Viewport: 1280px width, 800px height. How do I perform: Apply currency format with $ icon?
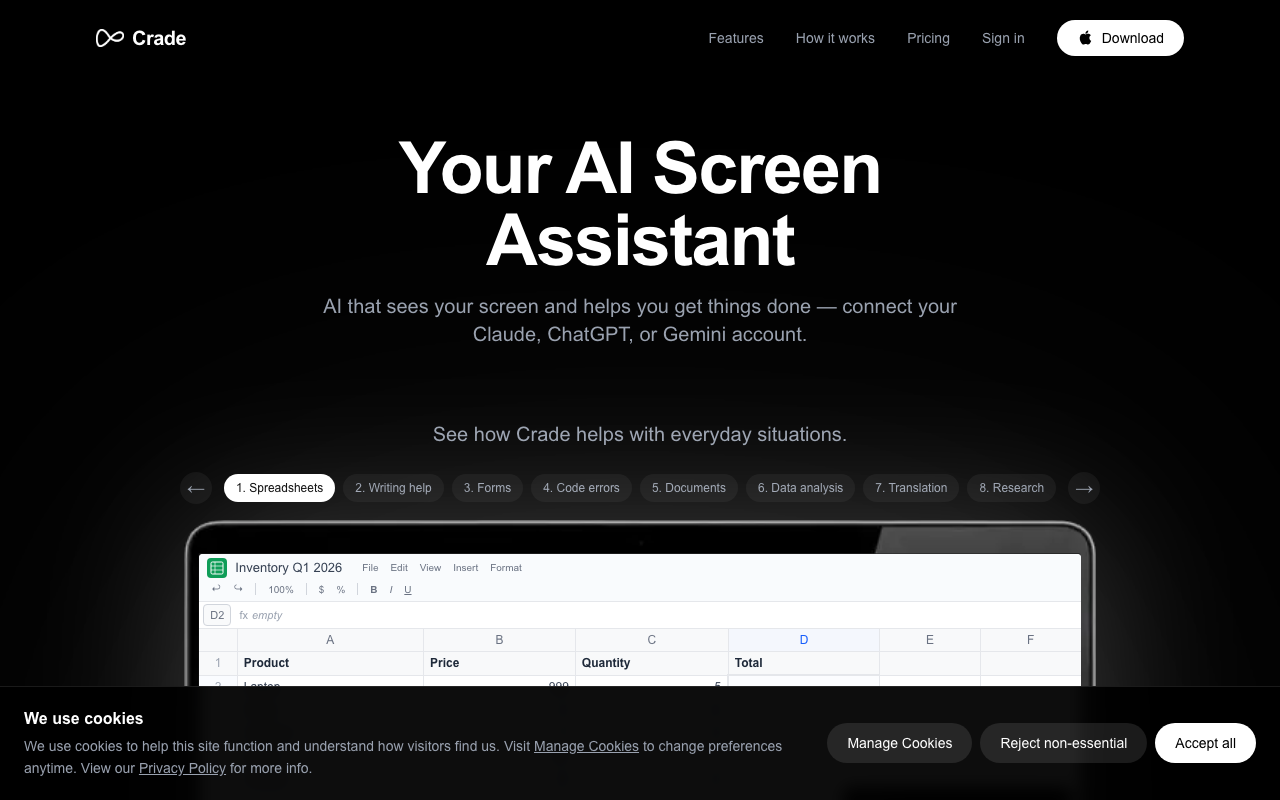coord(321,590)
